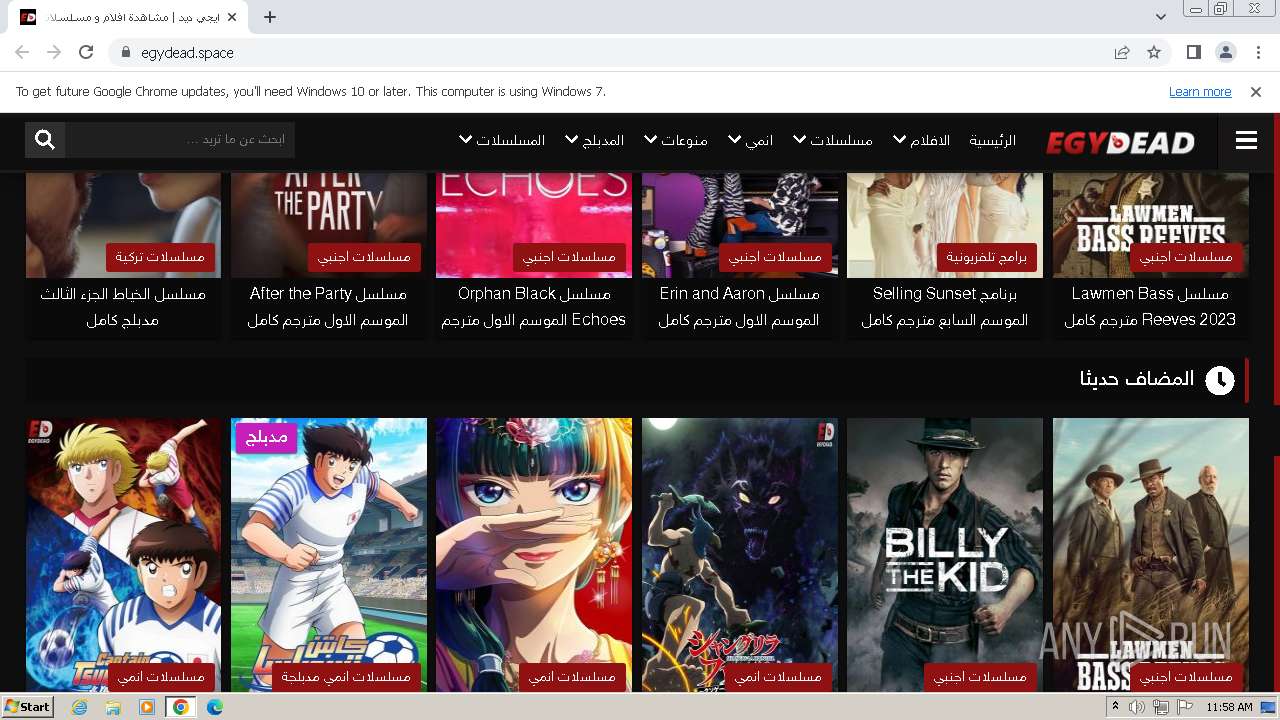Show hidden system tray icons

(x=1116, y=707)
